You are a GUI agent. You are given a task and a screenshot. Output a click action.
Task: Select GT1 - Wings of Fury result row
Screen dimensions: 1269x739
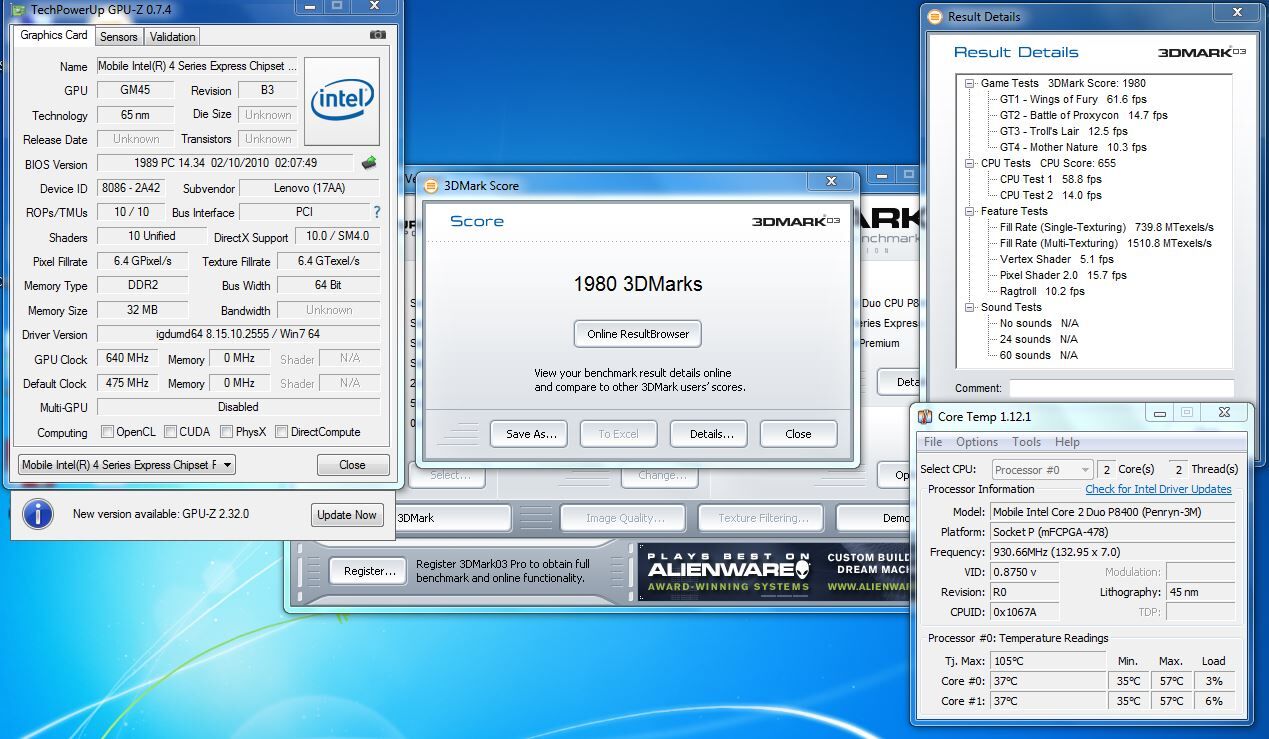pyautogui.click(x=1073, y=99)
